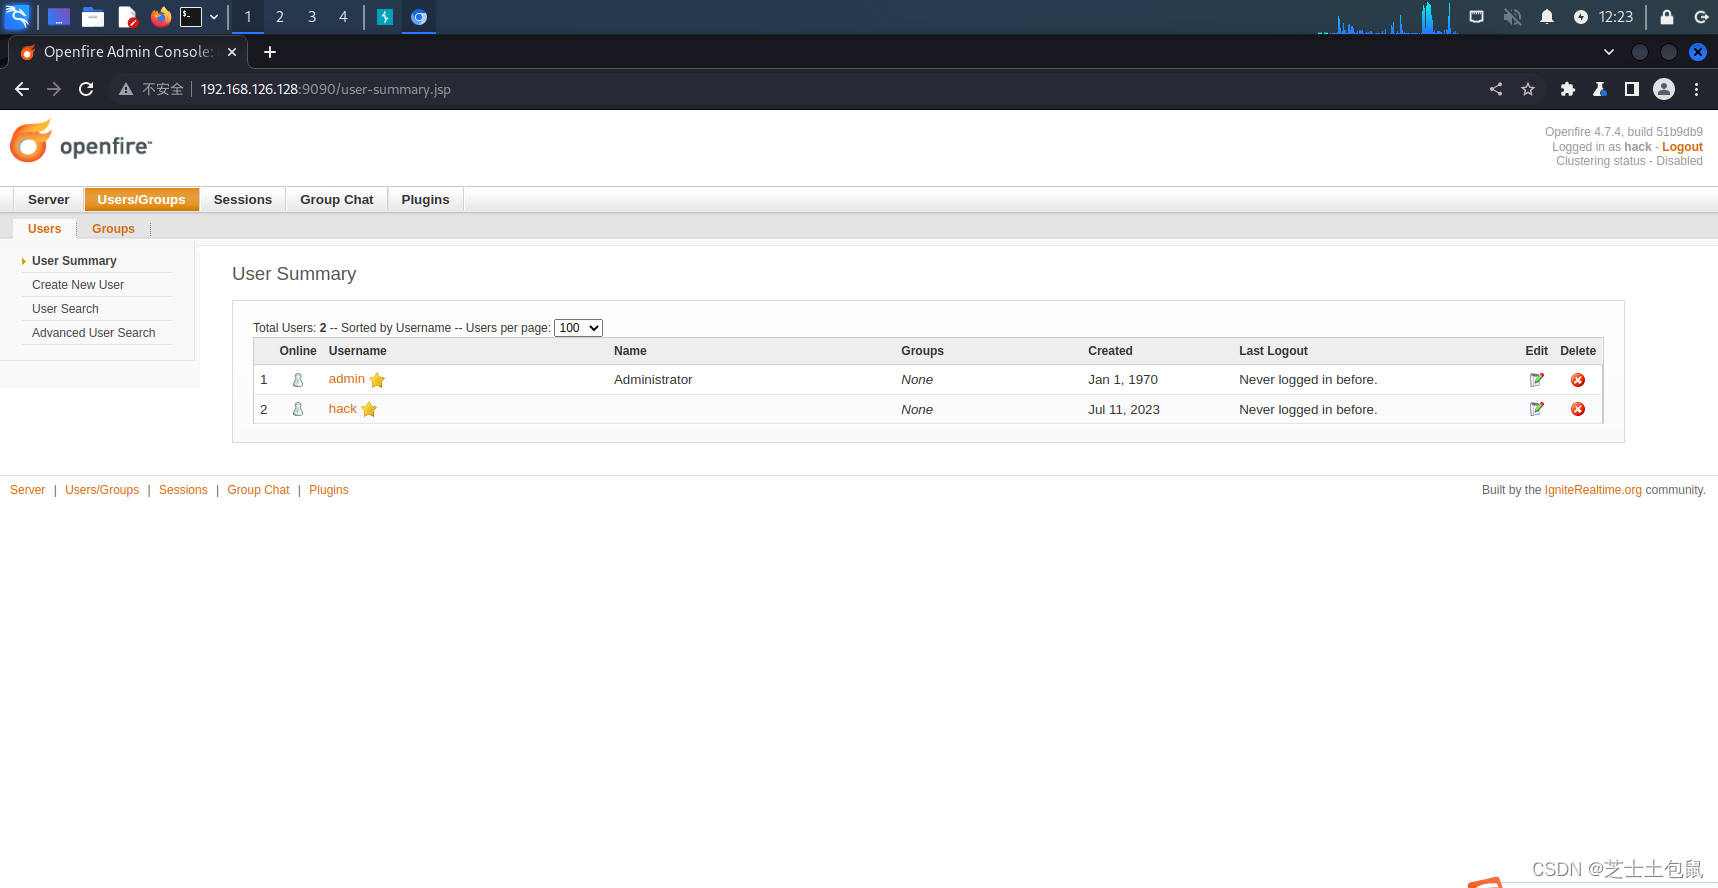This screenshot has width=1718, height=888.
Task: Click the edit icon for hack user
Action: click(x=1537, y=409)
